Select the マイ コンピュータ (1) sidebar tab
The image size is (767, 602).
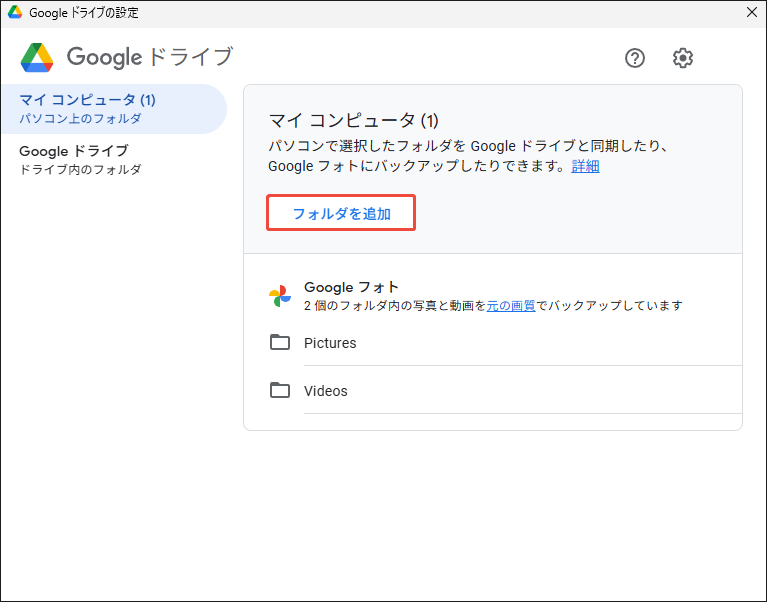point(113,109)
